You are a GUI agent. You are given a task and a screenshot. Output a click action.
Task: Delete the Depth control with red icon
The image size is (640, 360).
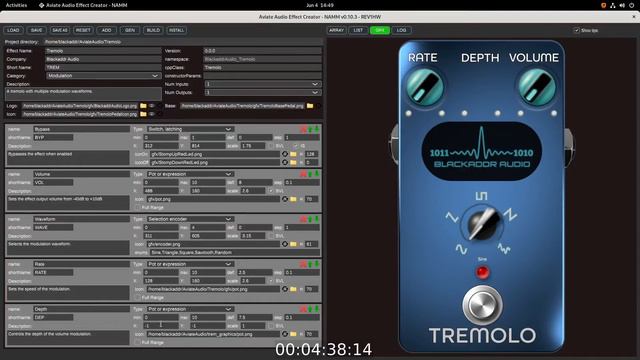[x=303, y=309]
